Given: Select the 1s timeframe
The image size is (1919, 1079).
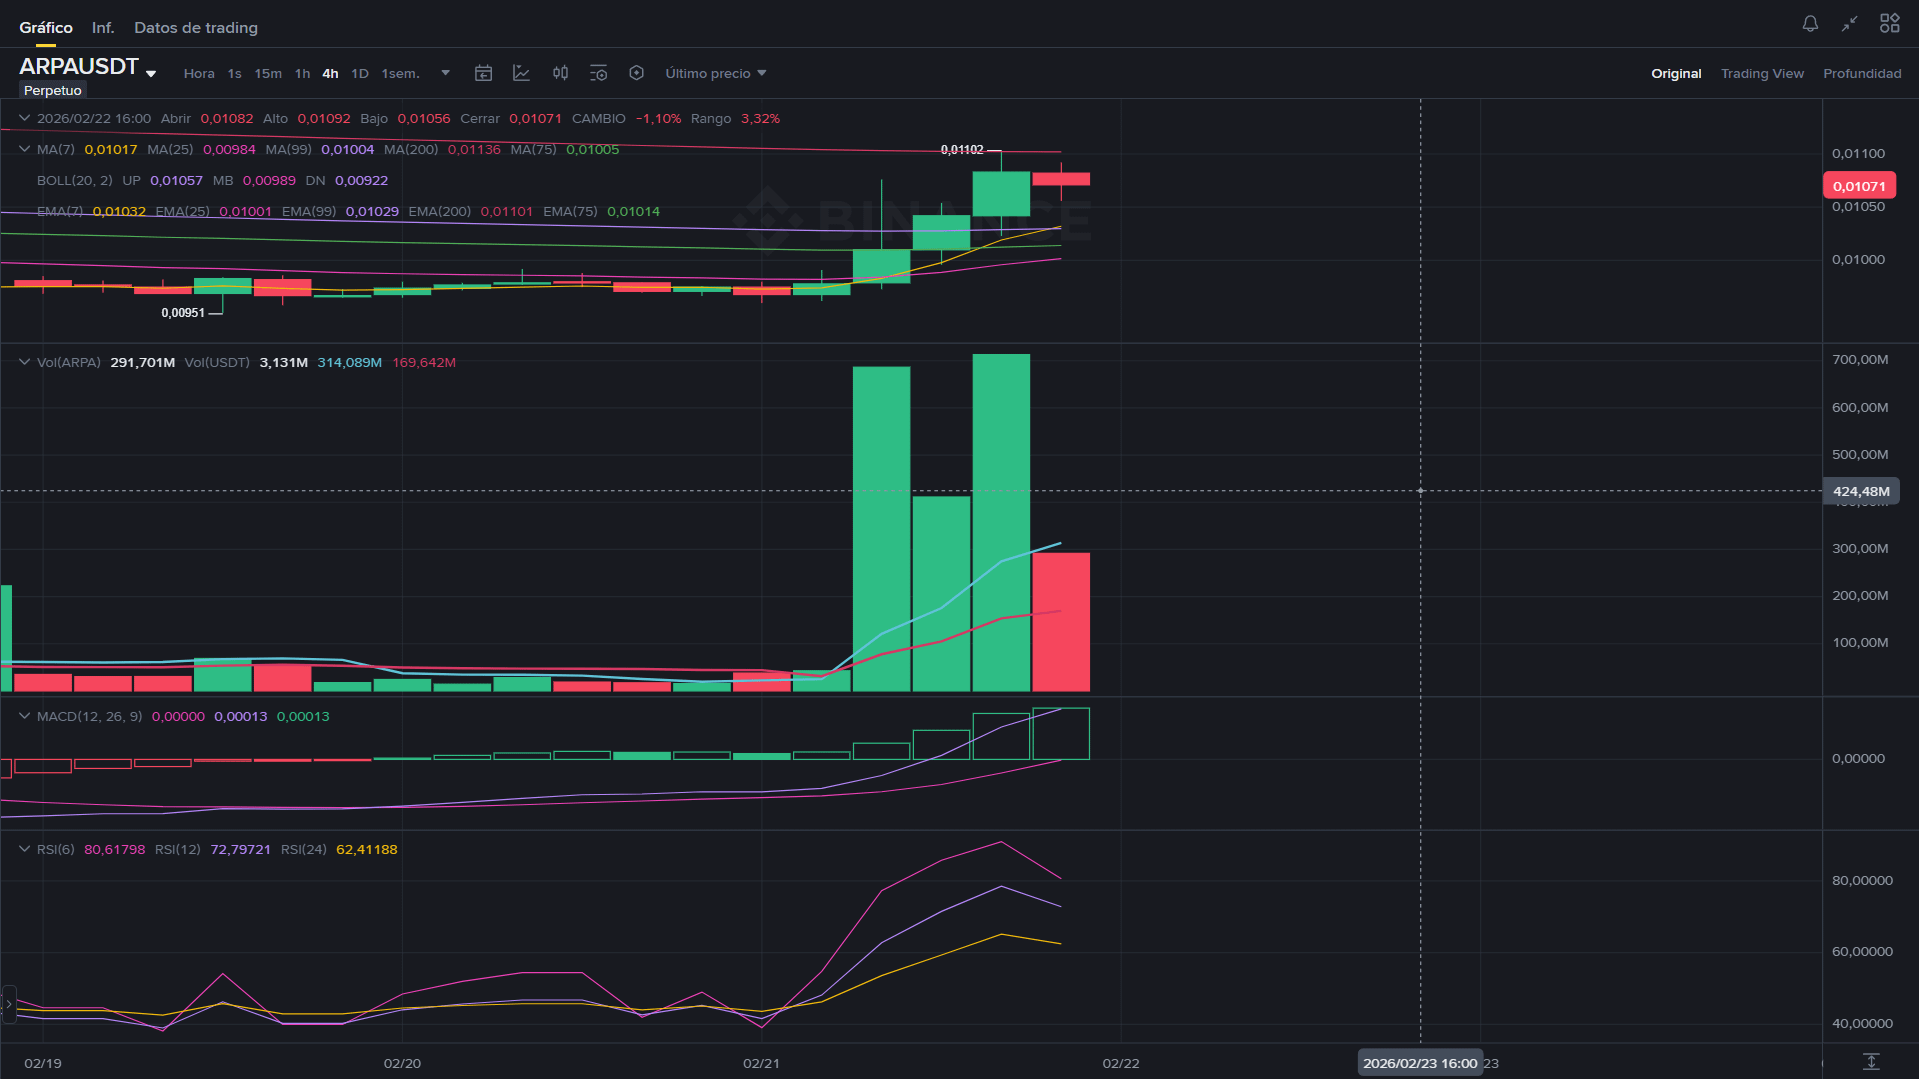Looking at the screenshot, I should [x=234, y=73].
